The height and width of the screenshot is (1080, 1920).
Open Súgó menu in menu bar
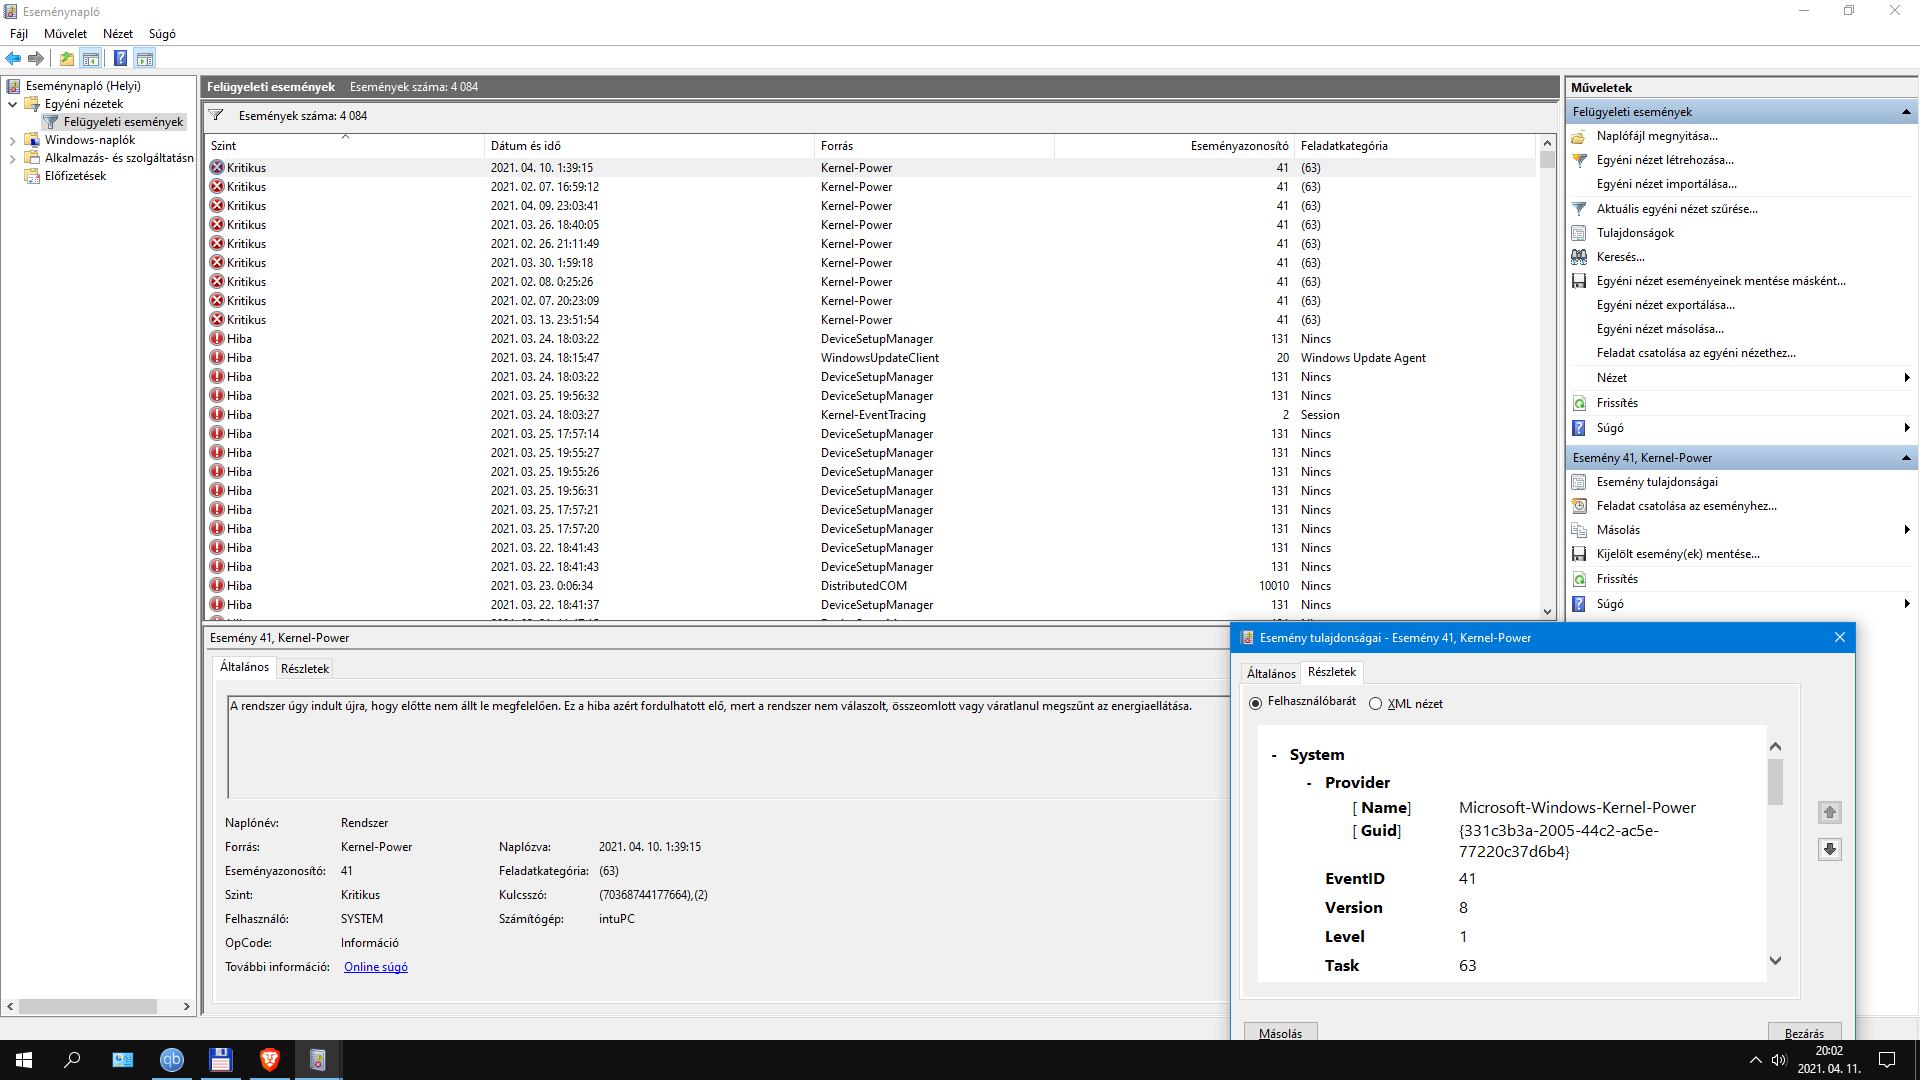click(162, 34)
